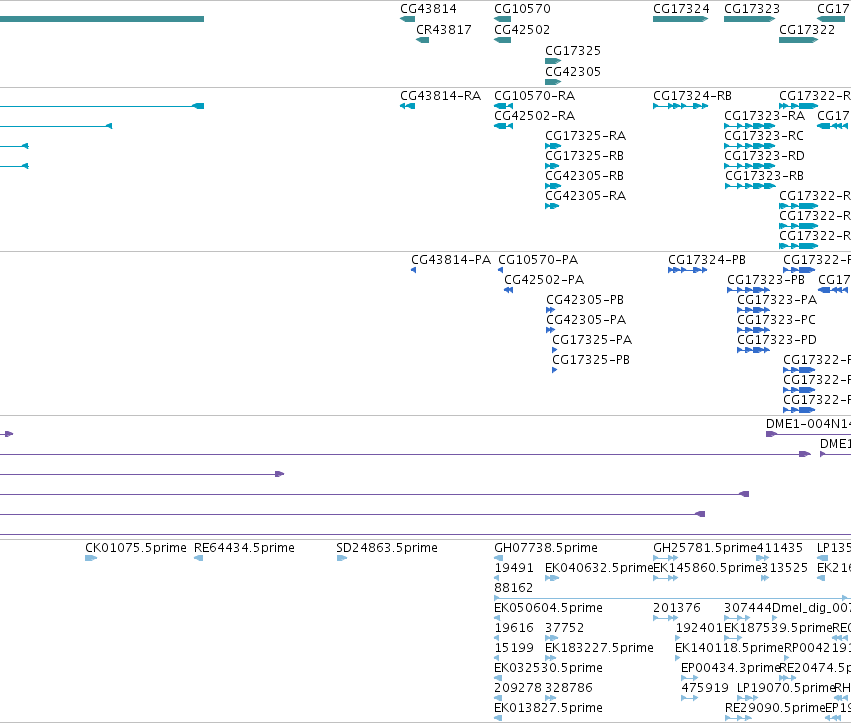Open the EK050604.5prime EST label

point(548,608)
